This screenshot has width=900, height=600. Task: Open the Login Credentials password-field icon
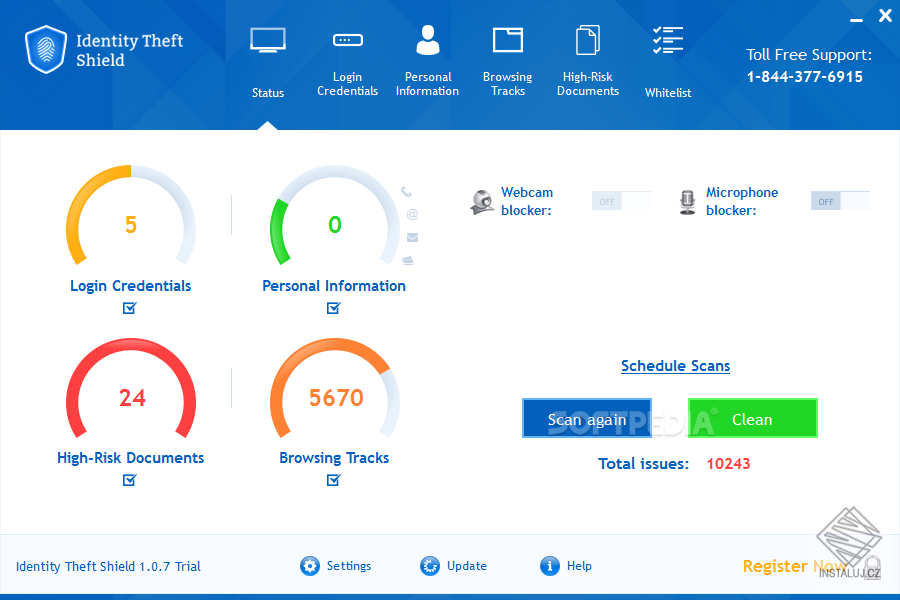pos(348,40)
